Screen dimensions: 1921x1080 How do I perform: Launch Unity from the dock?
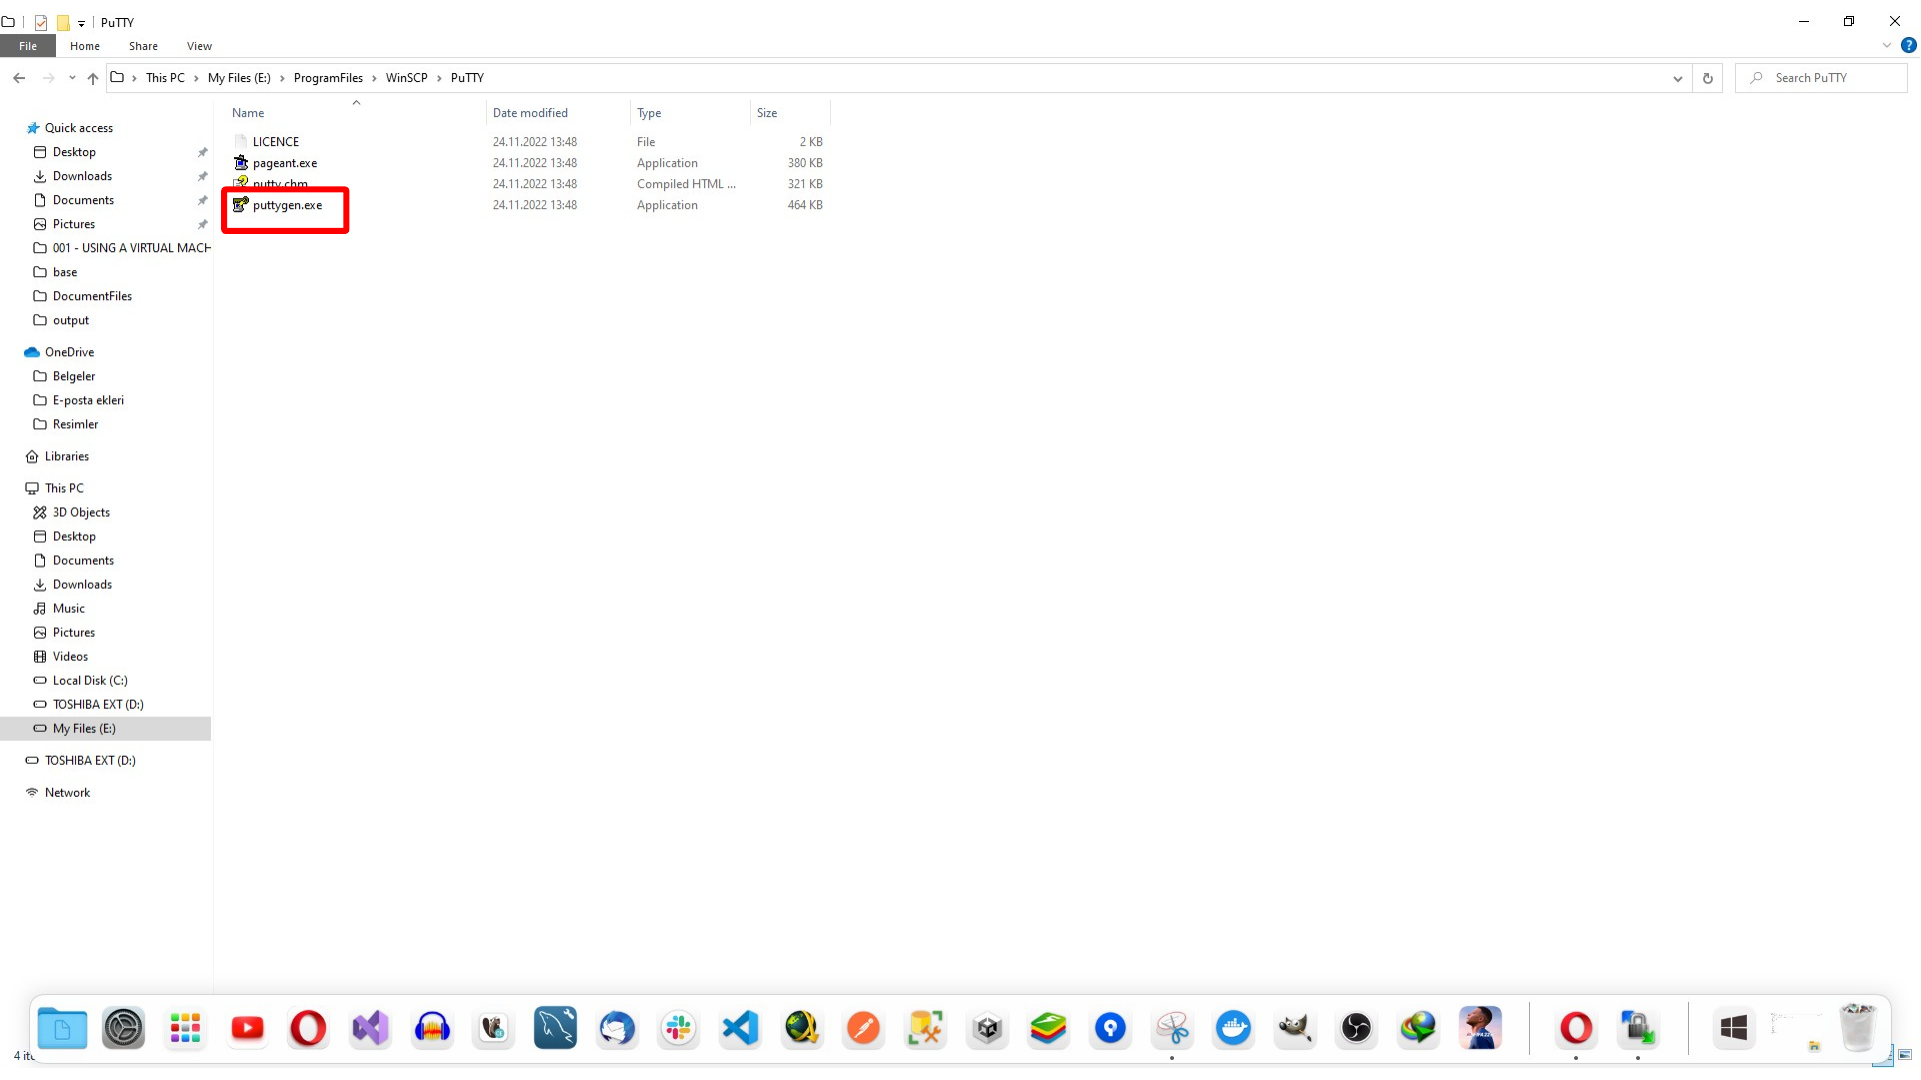click(987, 1028)
